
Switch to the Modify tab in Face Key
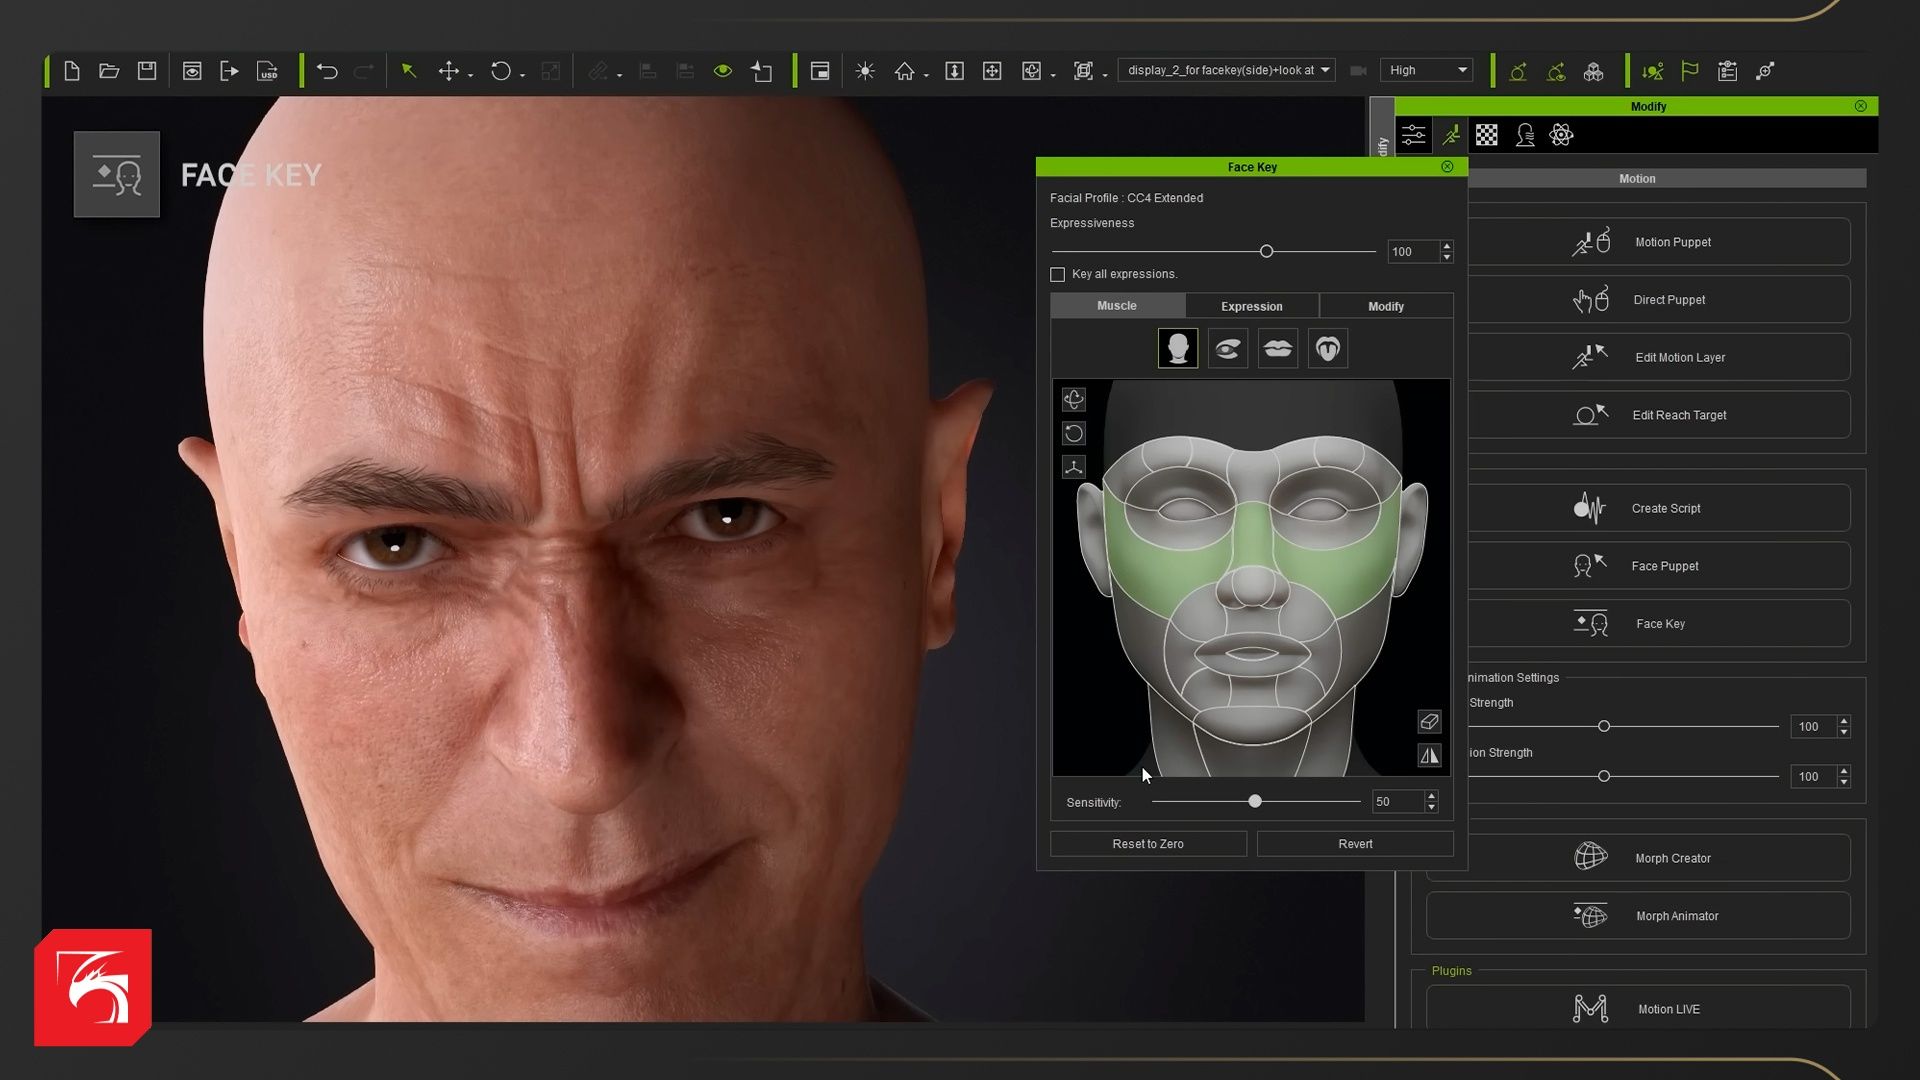click(x=1386, y=307)
